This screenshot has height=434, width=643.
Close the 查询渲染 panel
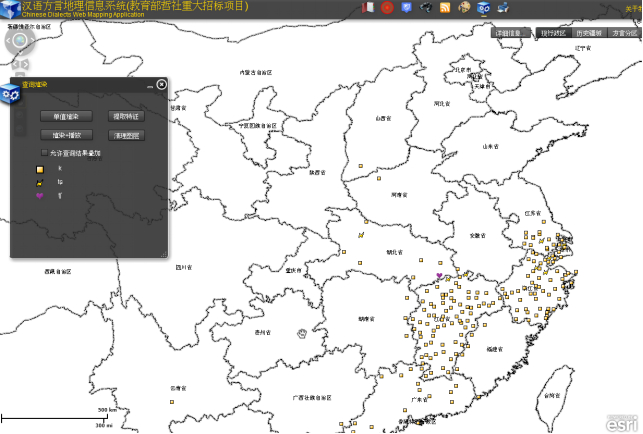click(162, 84)
